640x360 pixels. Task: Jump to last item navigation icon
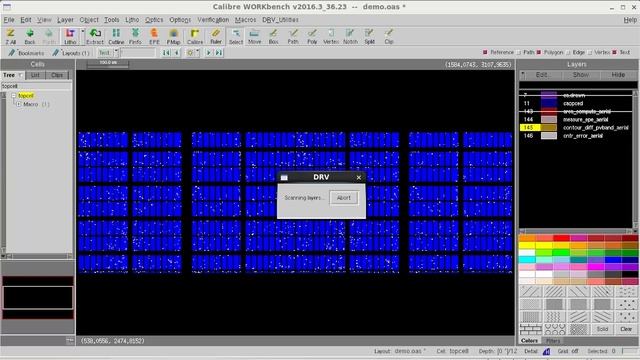pyautogui.click(x=219, y=53)
